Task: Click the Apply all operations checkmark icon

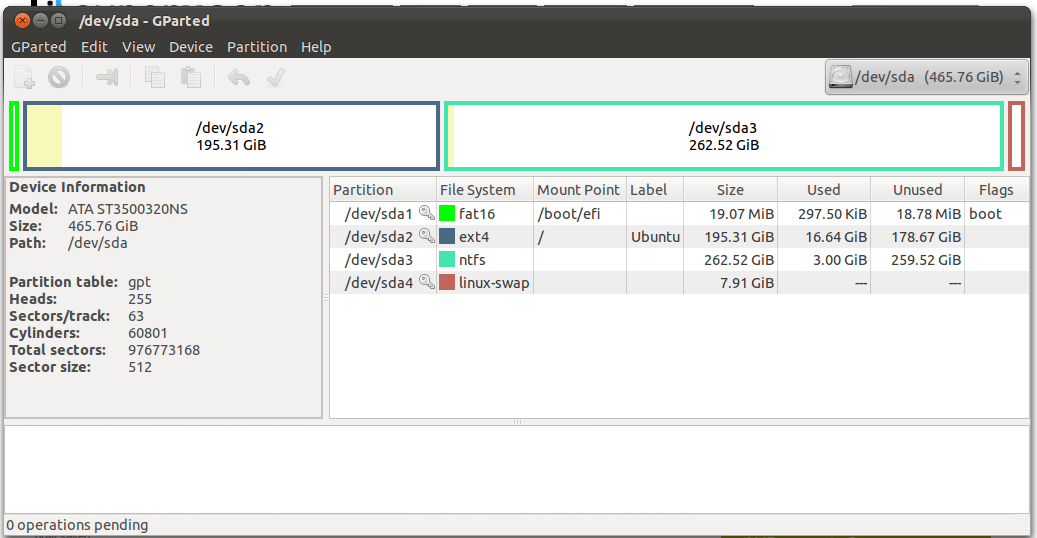Action: (276, 77)
